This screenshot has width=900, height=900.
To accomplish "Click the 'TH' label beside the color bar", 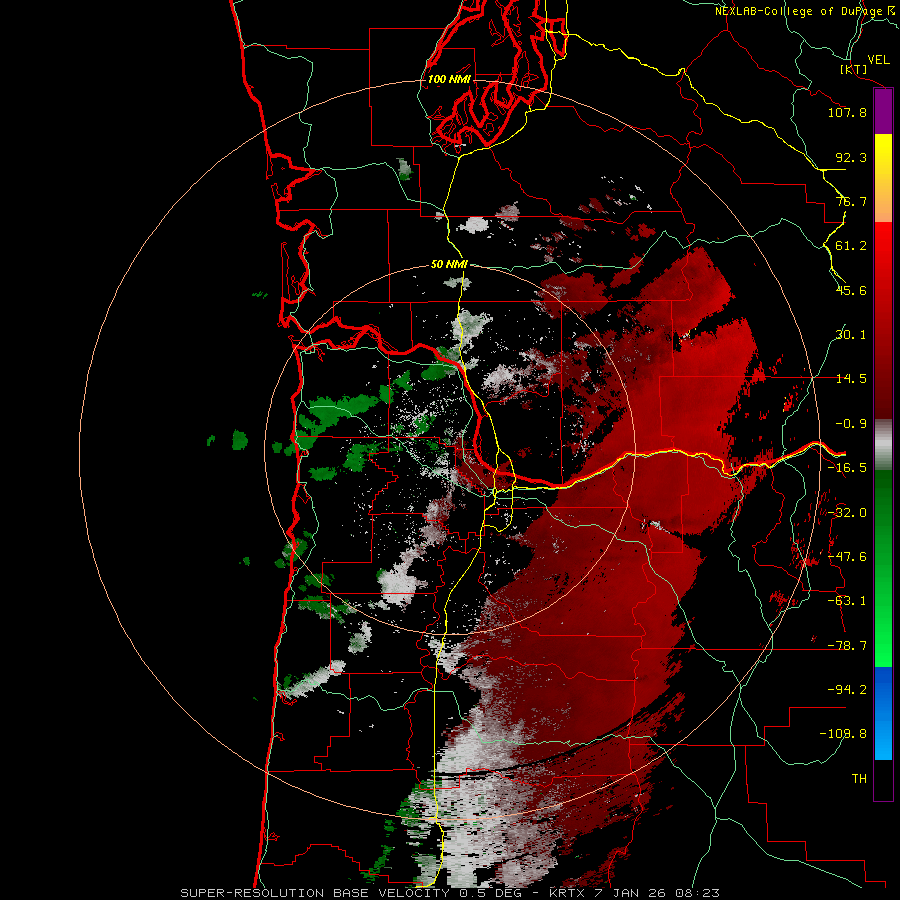I will 859,779.
